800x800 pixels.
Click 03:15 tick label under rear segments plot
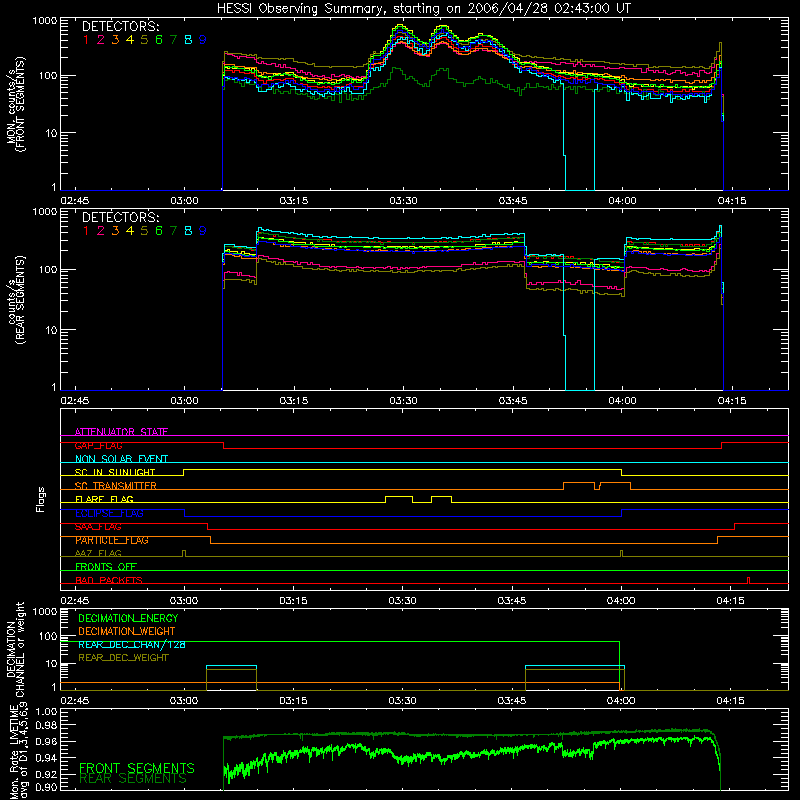[293, 401]
